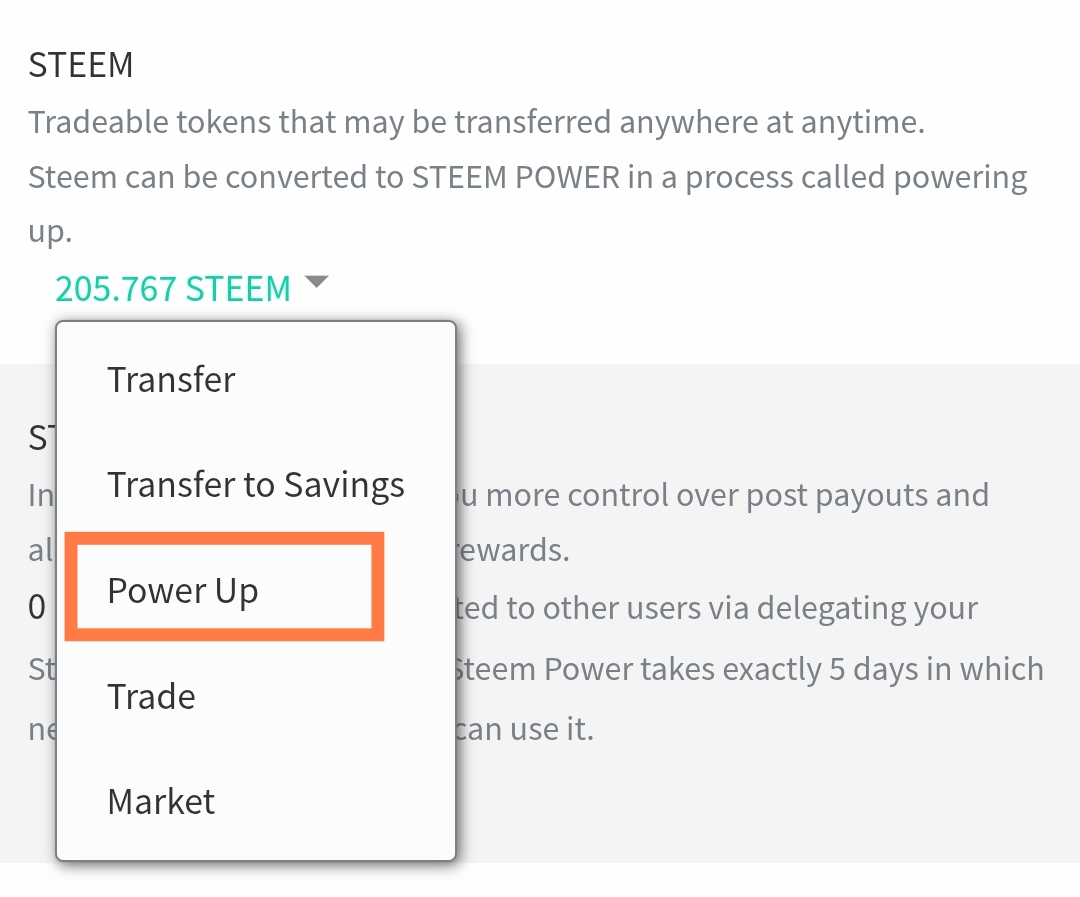Click the 'takes exactly 5 days' text
Viewport: 1080px width, 897px height.
point(749,669)
